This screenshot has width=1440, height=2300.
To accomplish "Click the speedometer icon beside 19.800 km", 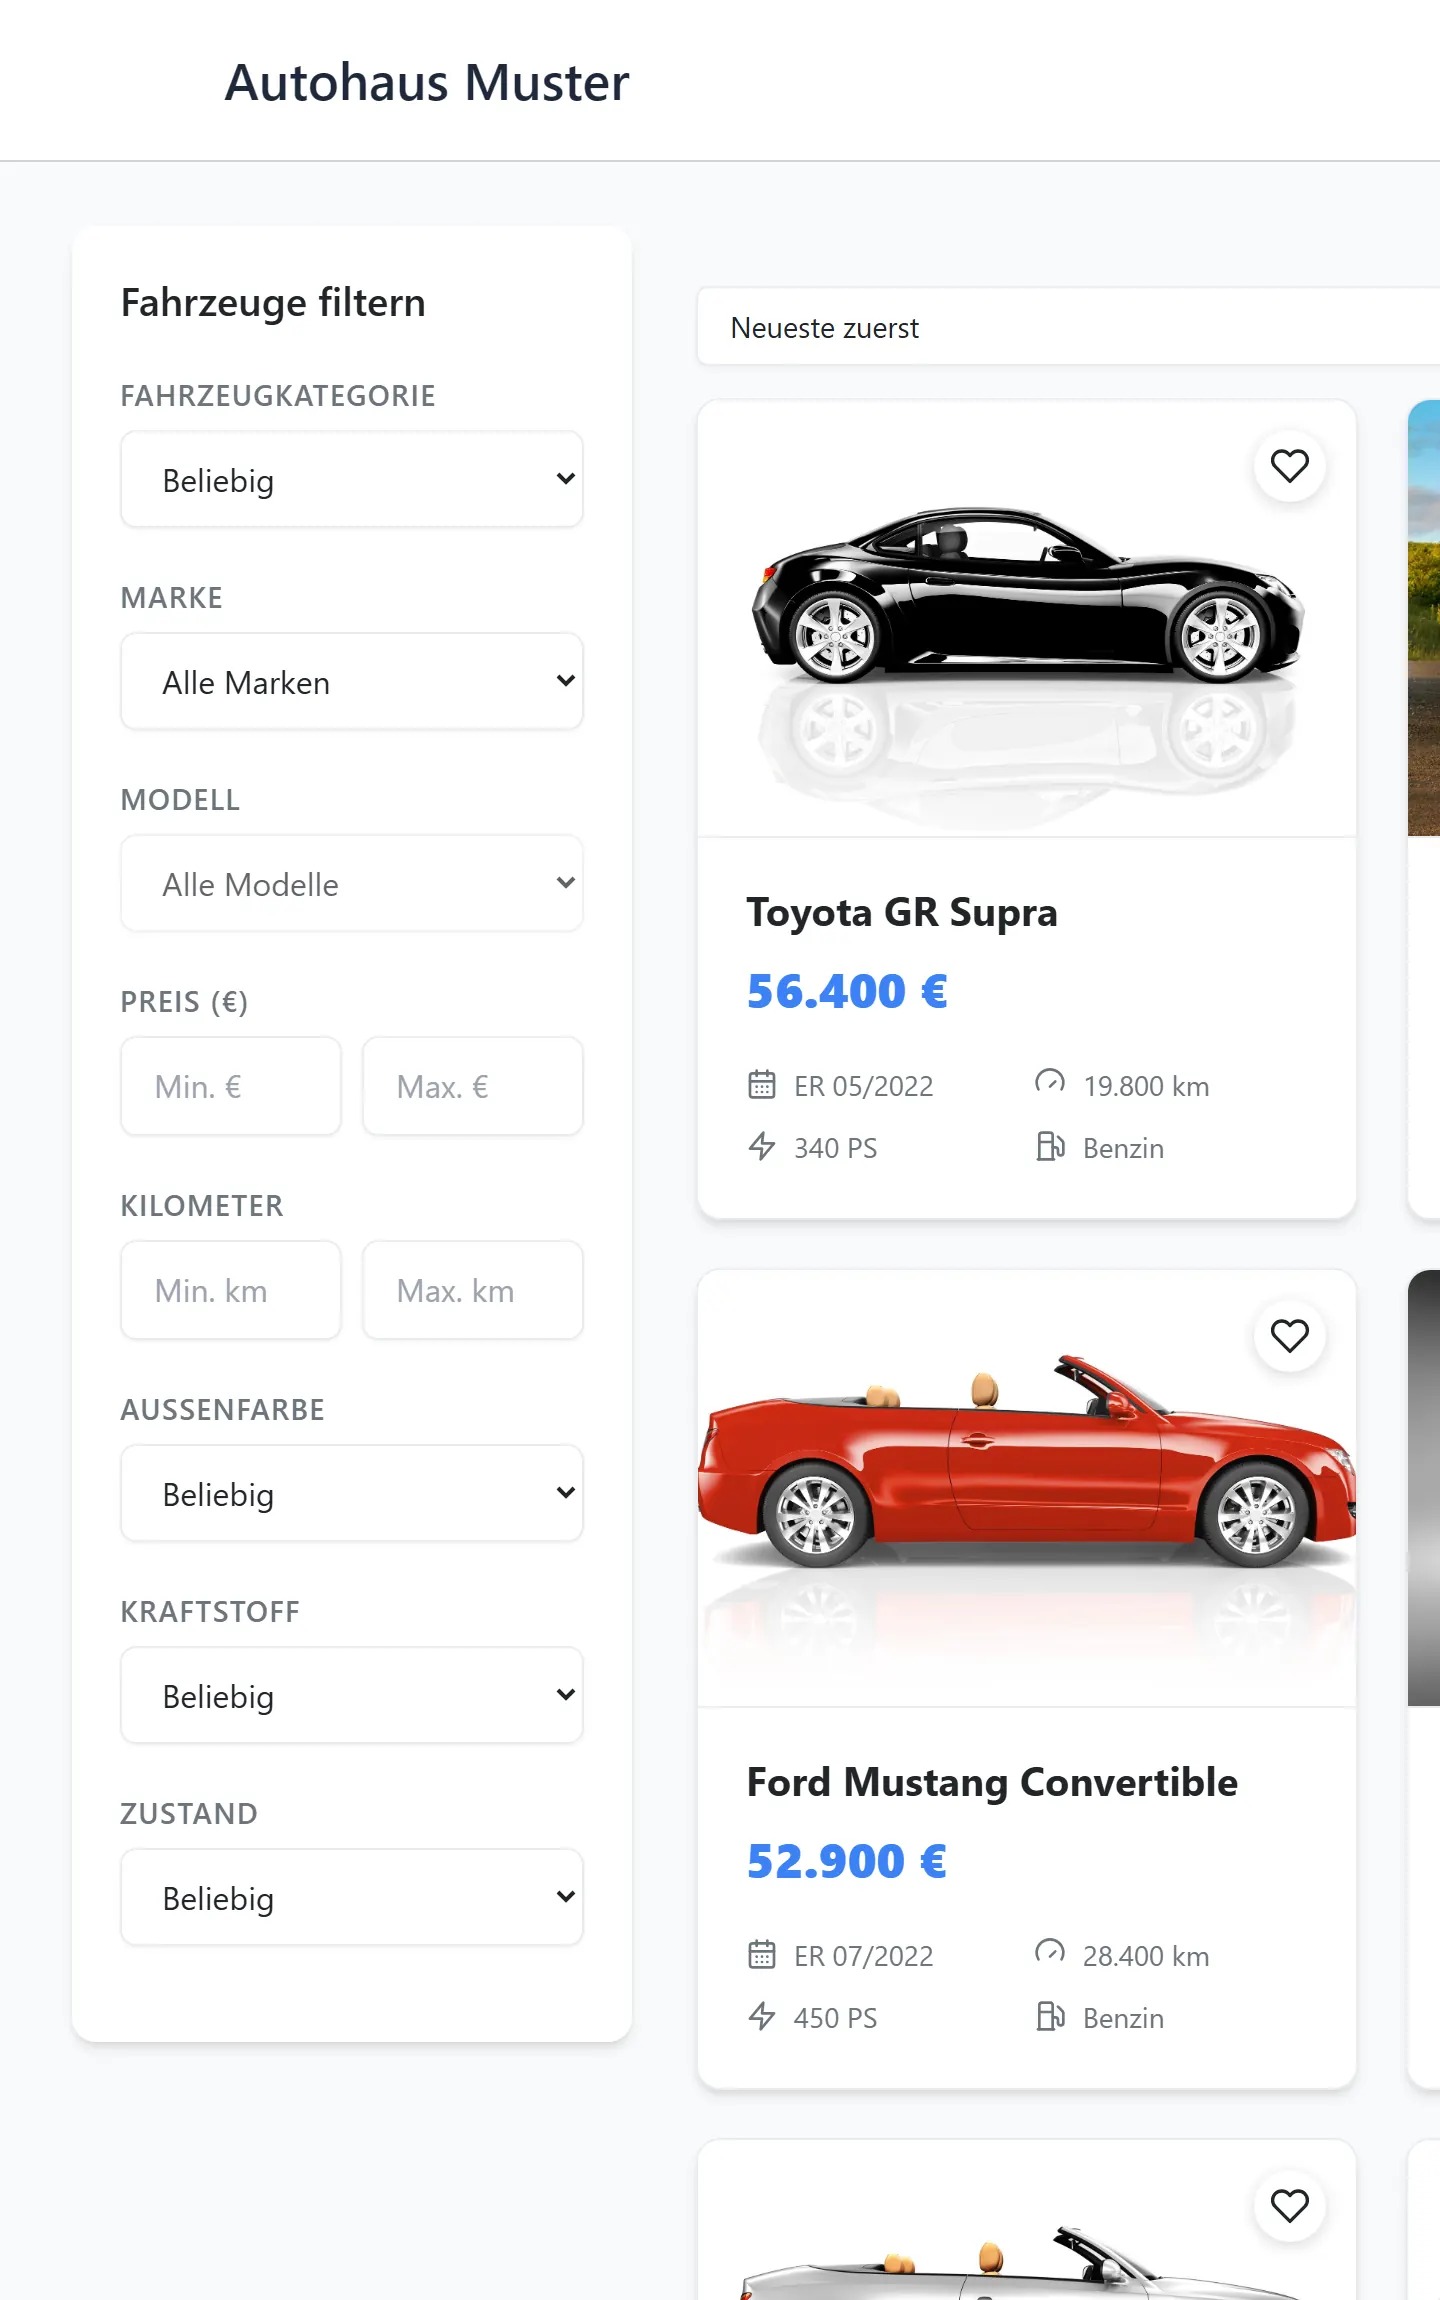I will pos(1050,1083).
